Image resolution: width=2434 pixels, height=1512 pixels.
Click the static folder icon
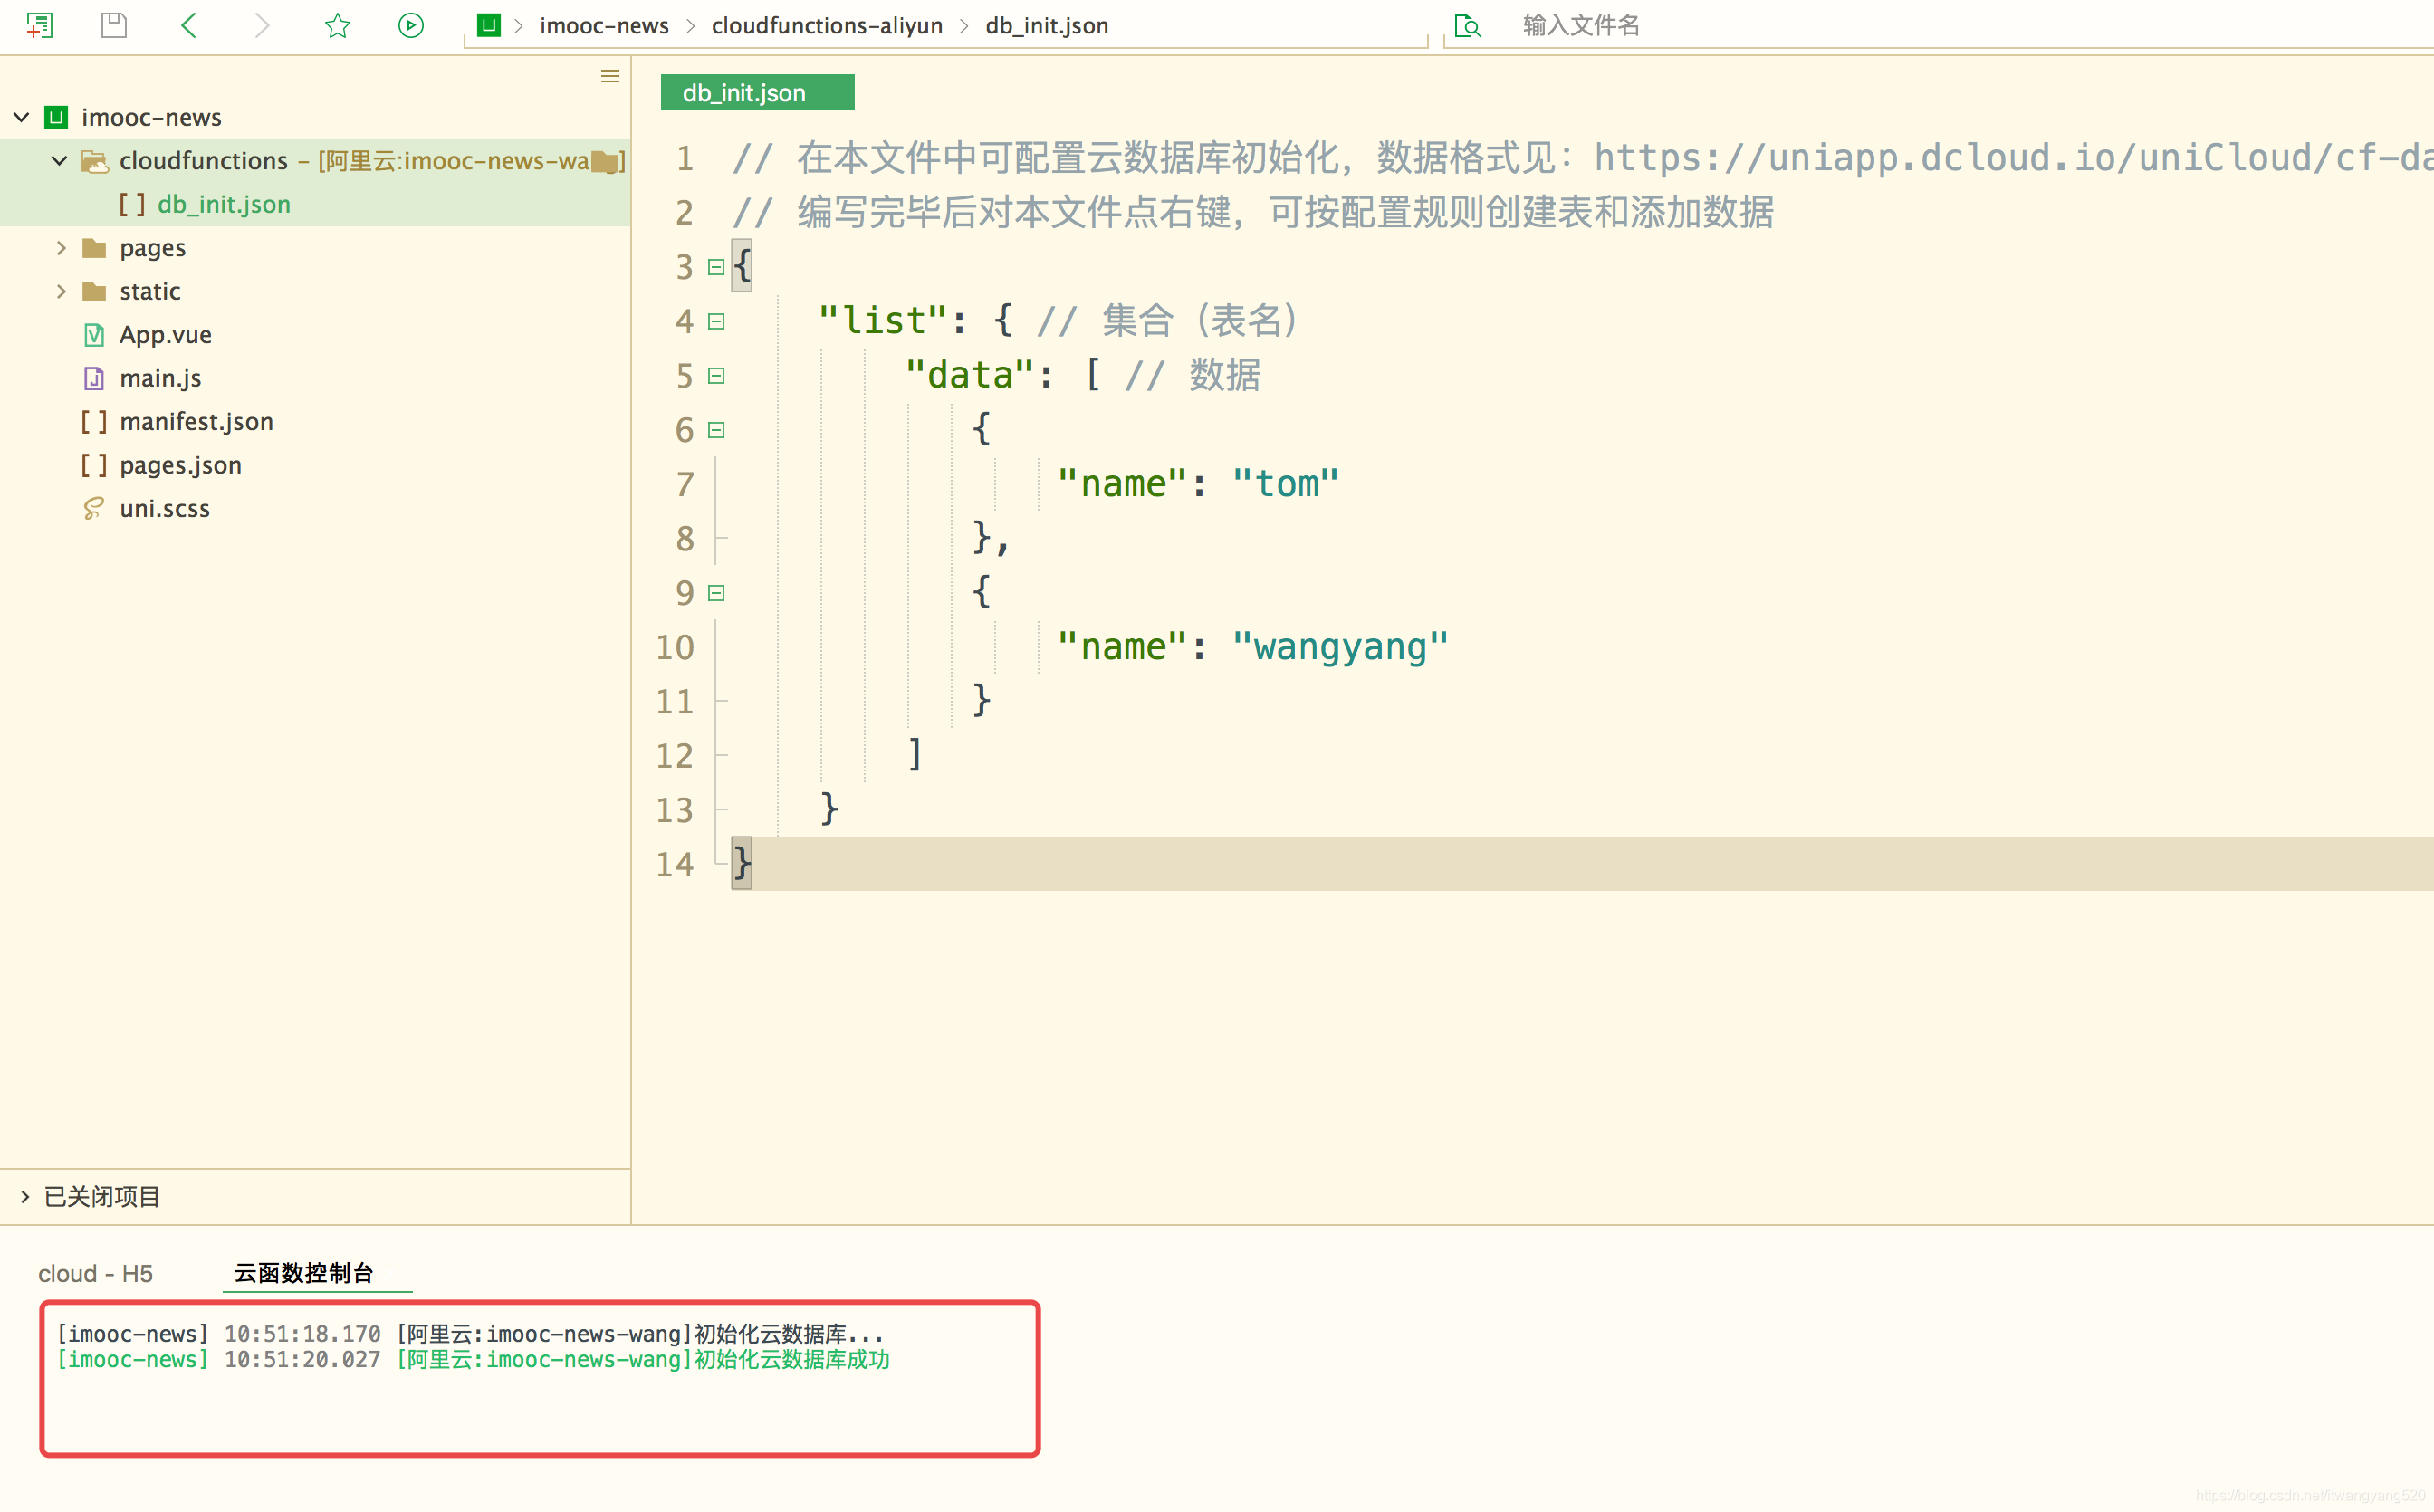click(94, 291)
